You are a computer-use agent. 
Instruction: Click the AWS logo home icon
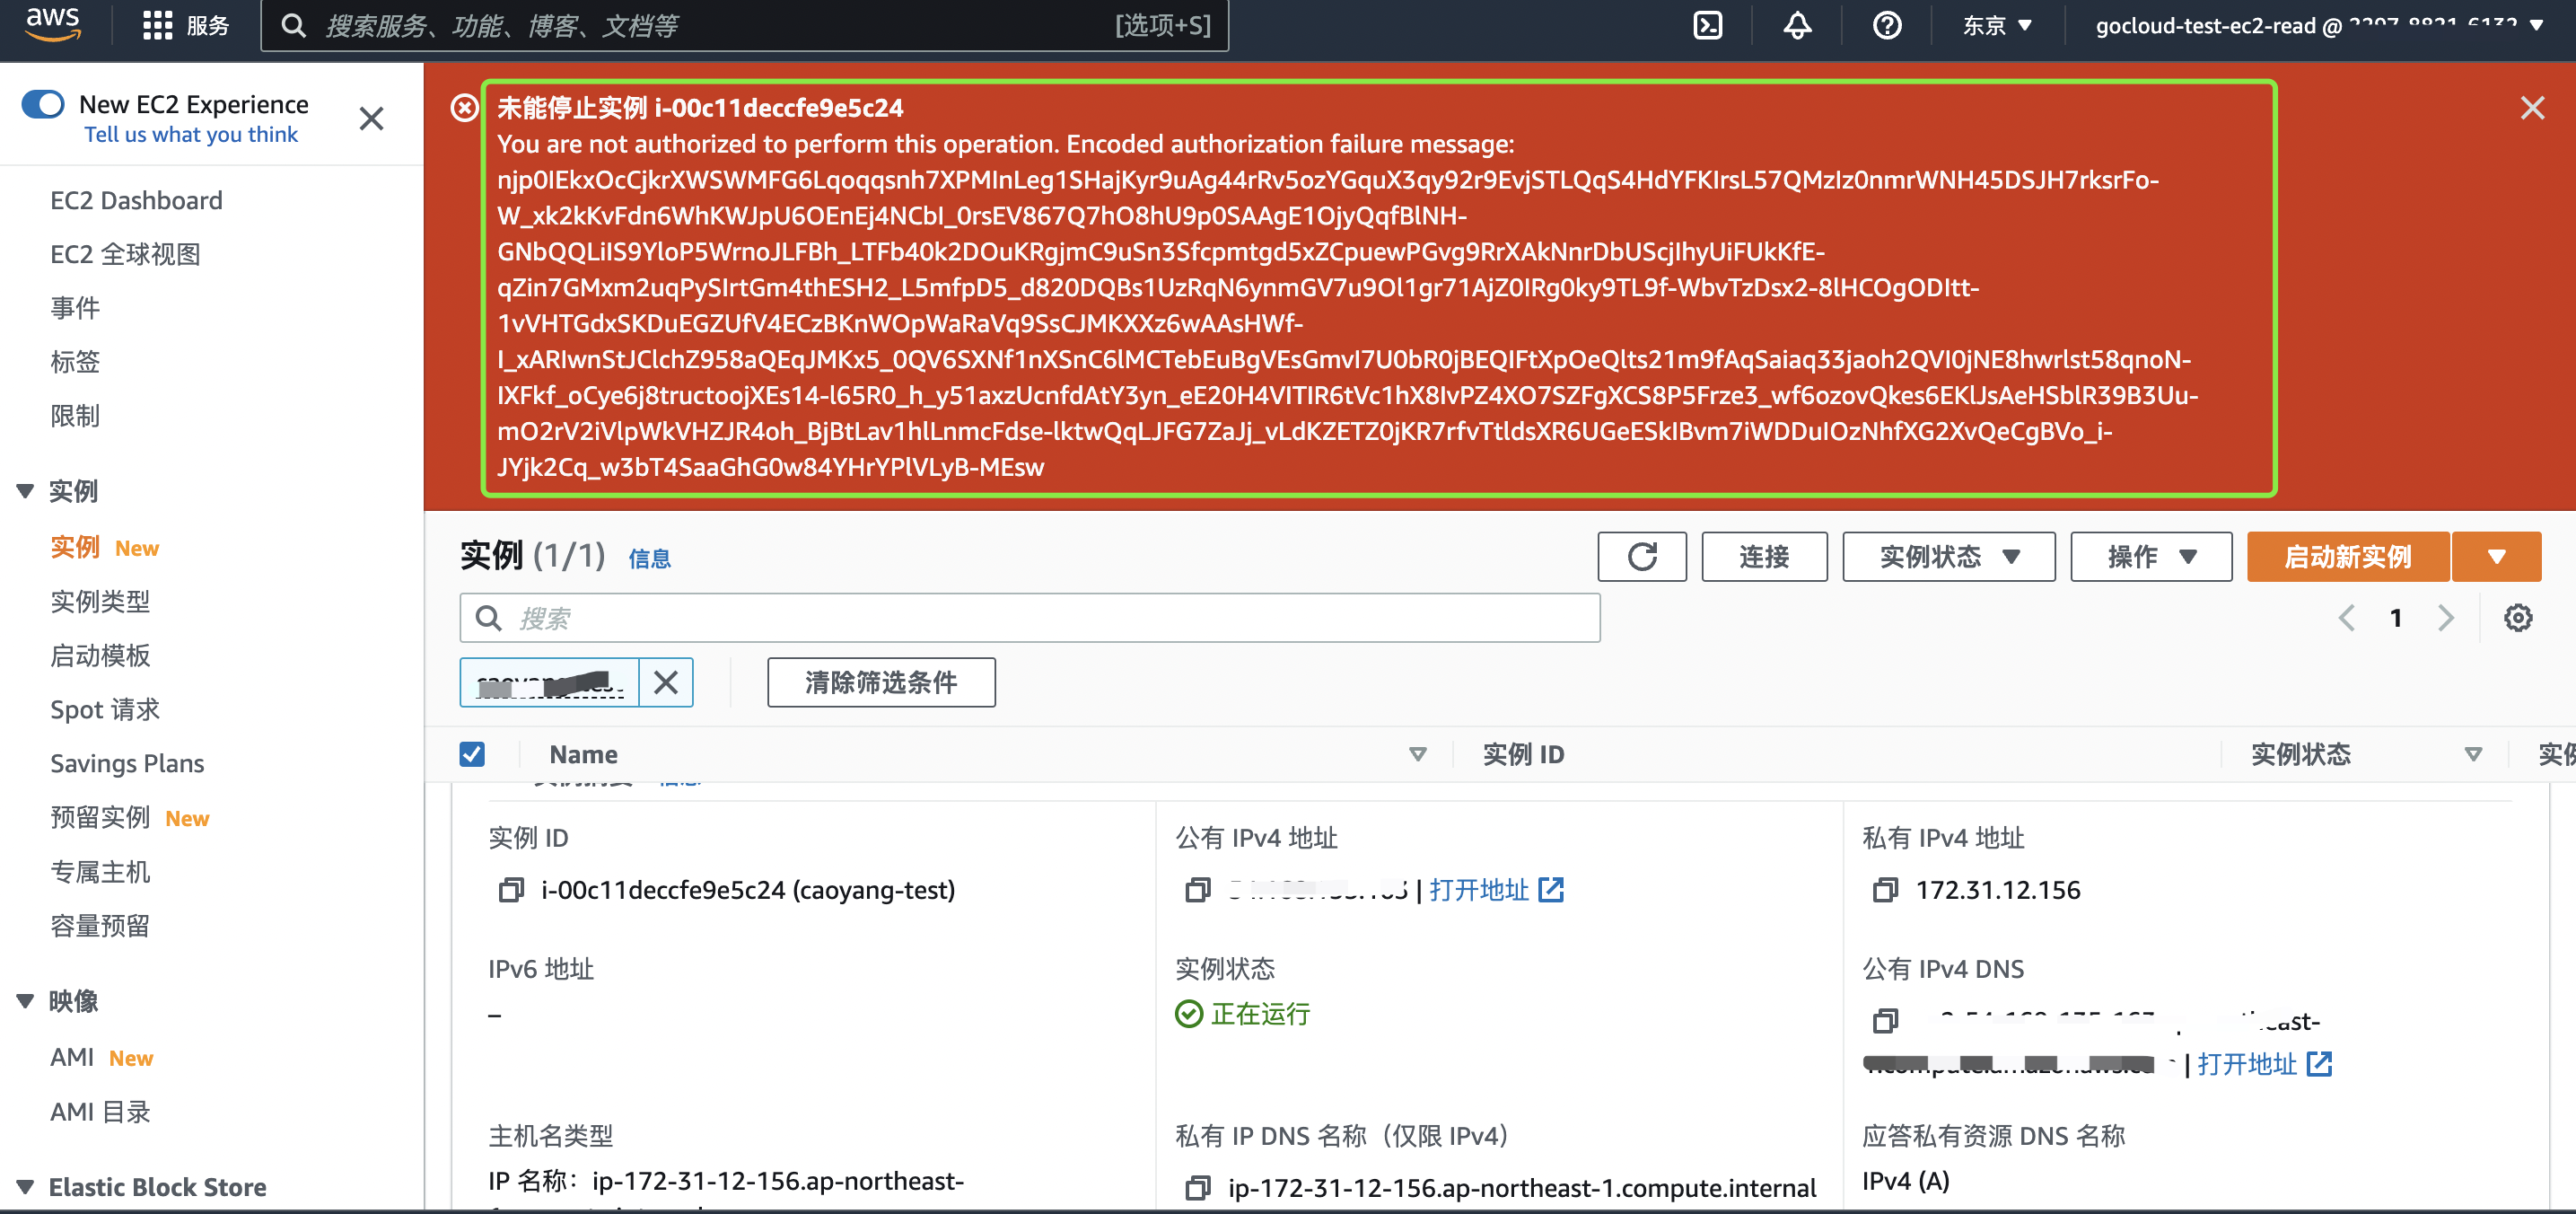pyautogui.click(x=52, y=24)
